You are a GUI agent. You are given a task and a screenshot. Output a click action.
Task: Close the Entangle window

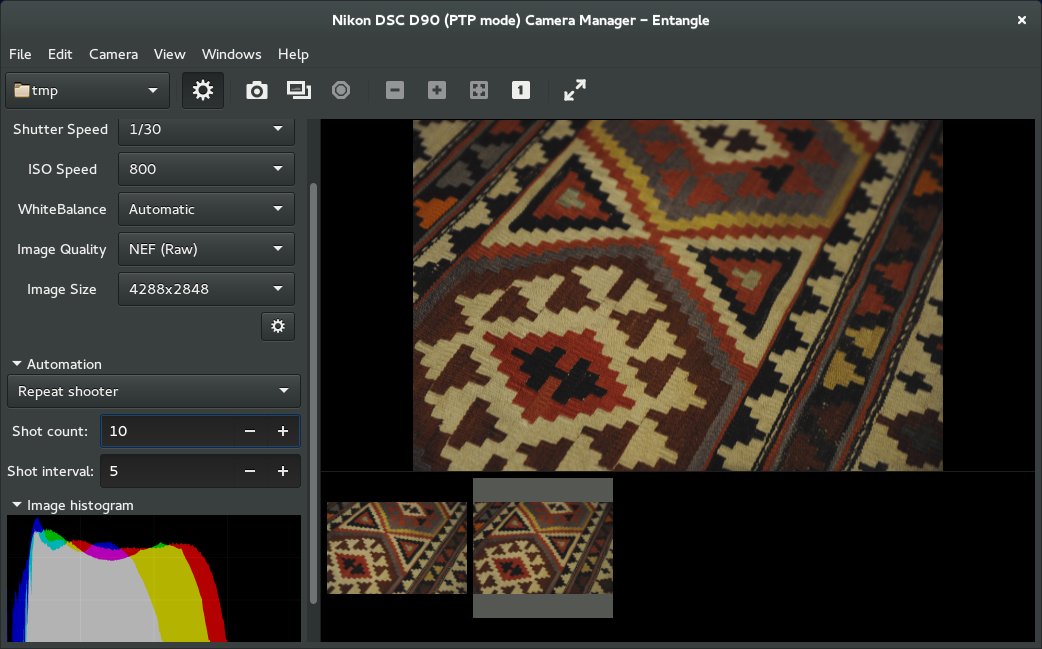click(1021, 21)
